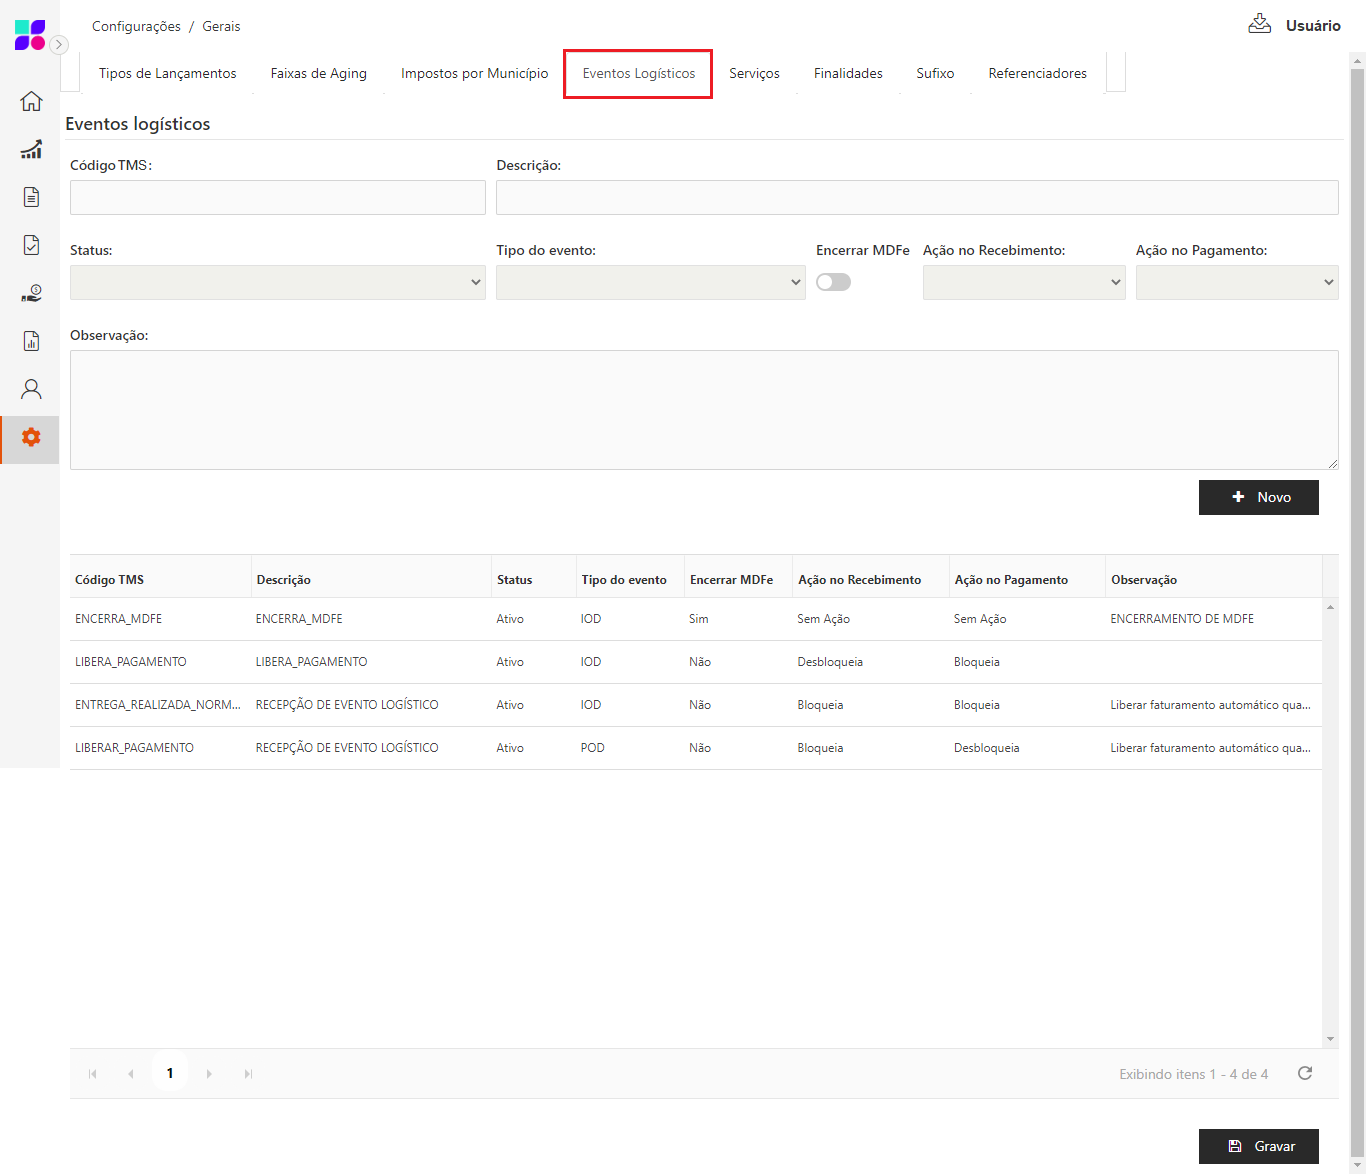Click into the Código TMS input field
The image size is (1366, 1174).
point(277,197)
